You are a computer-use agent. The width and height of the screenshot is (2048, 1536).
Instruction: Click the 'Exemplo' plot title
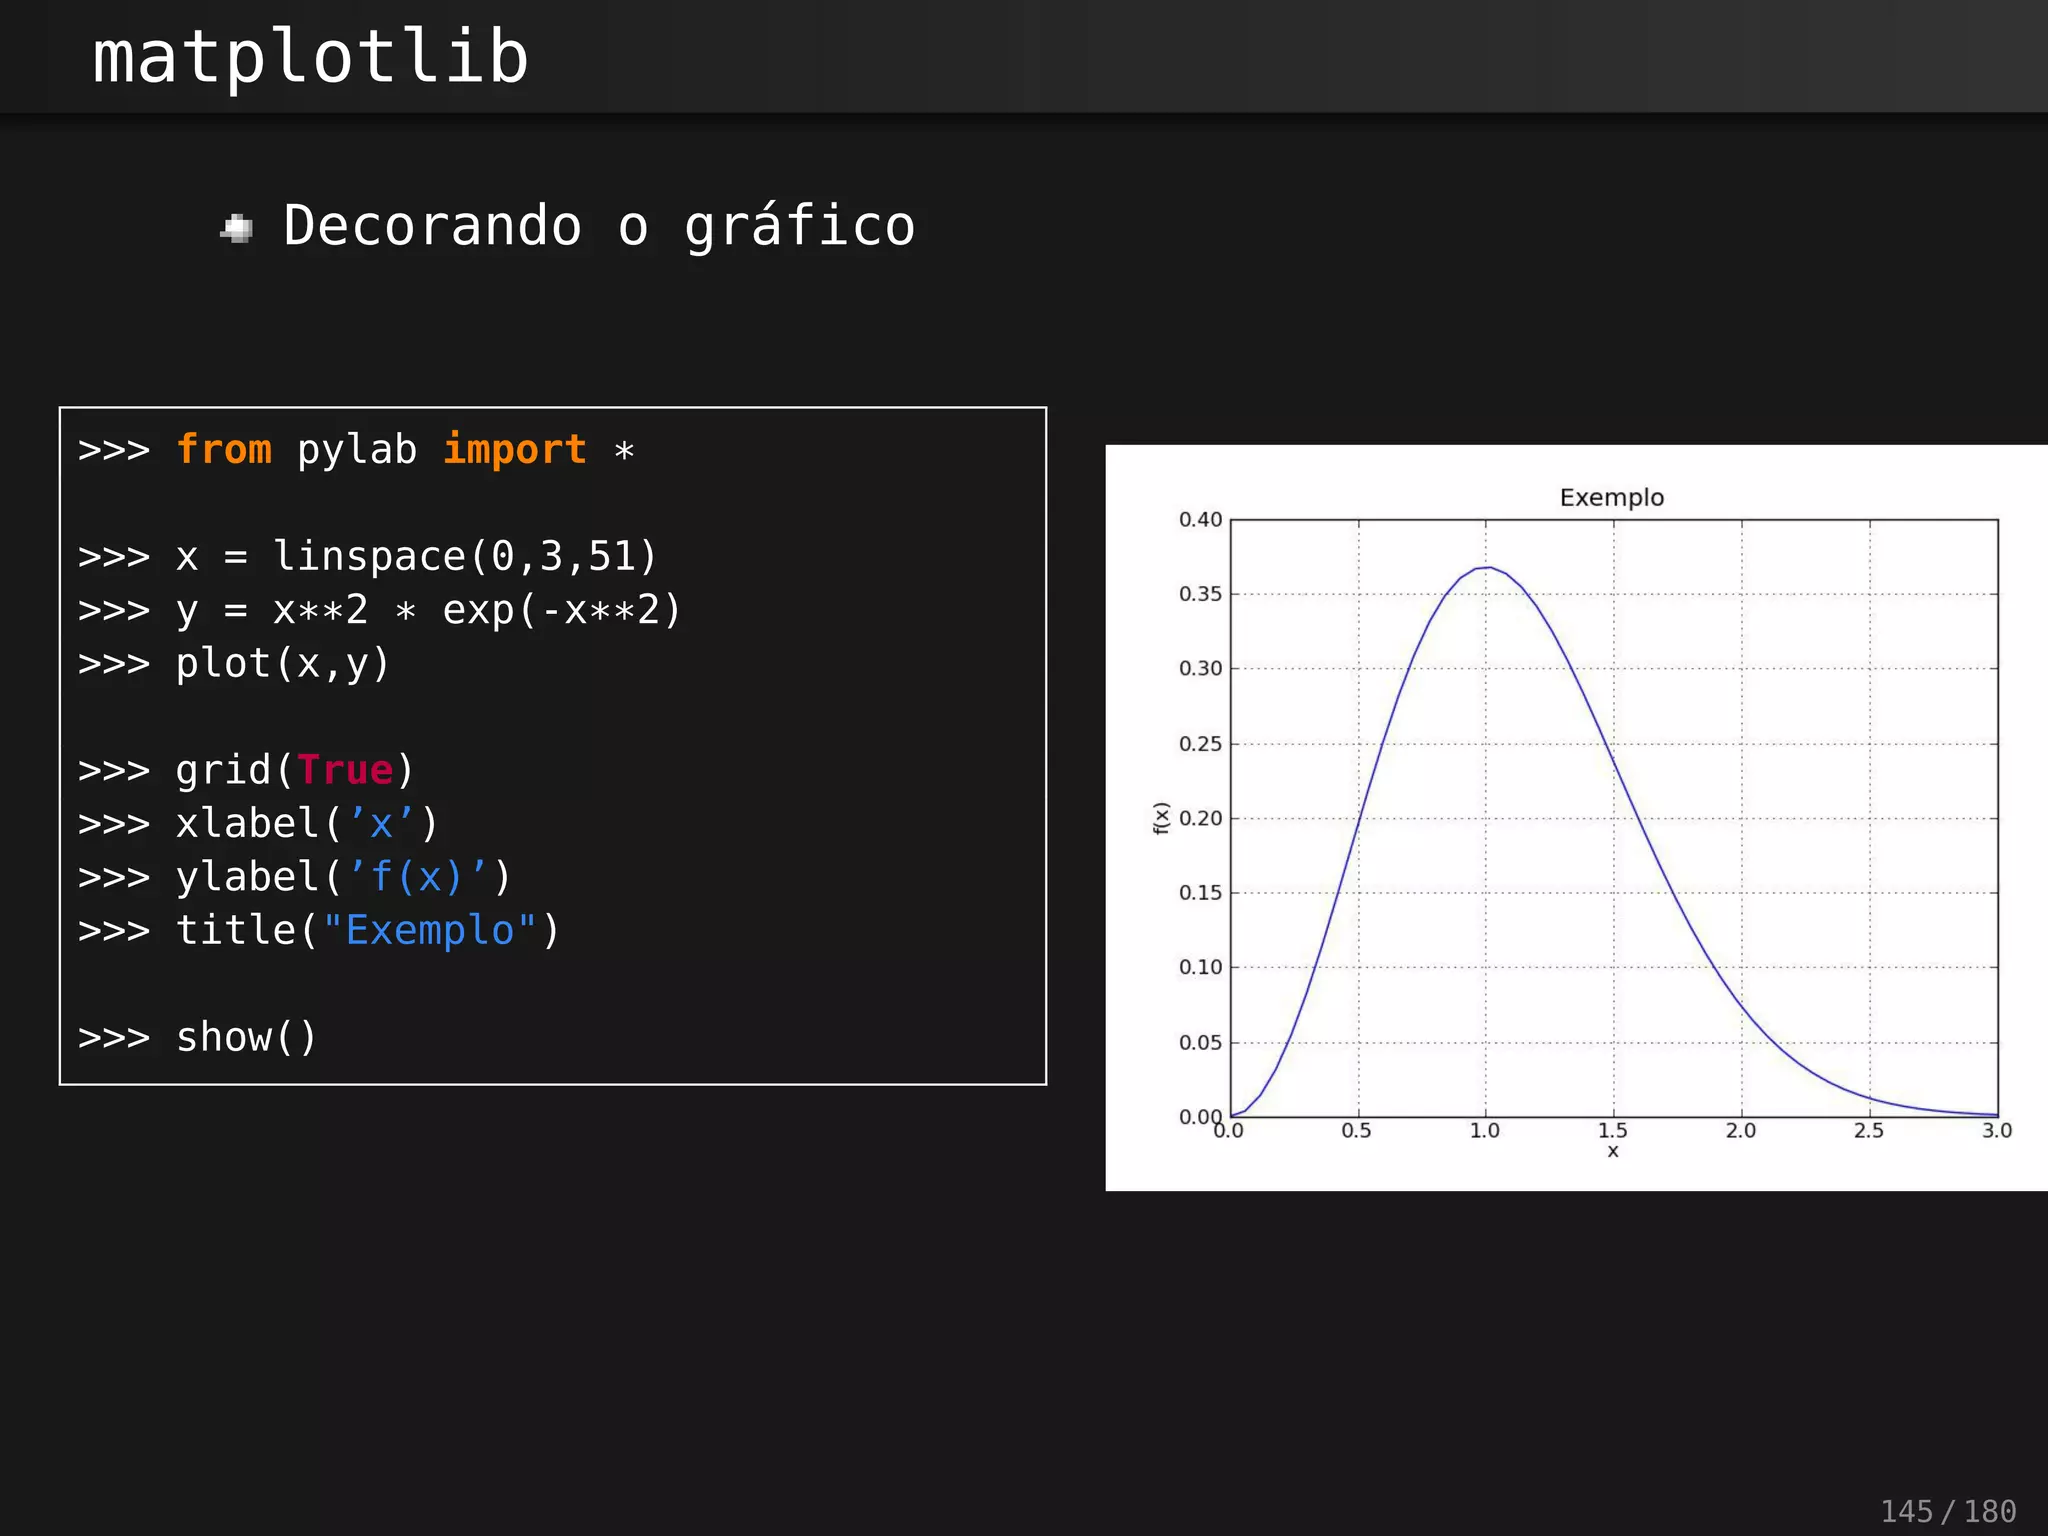point(1612,498)
